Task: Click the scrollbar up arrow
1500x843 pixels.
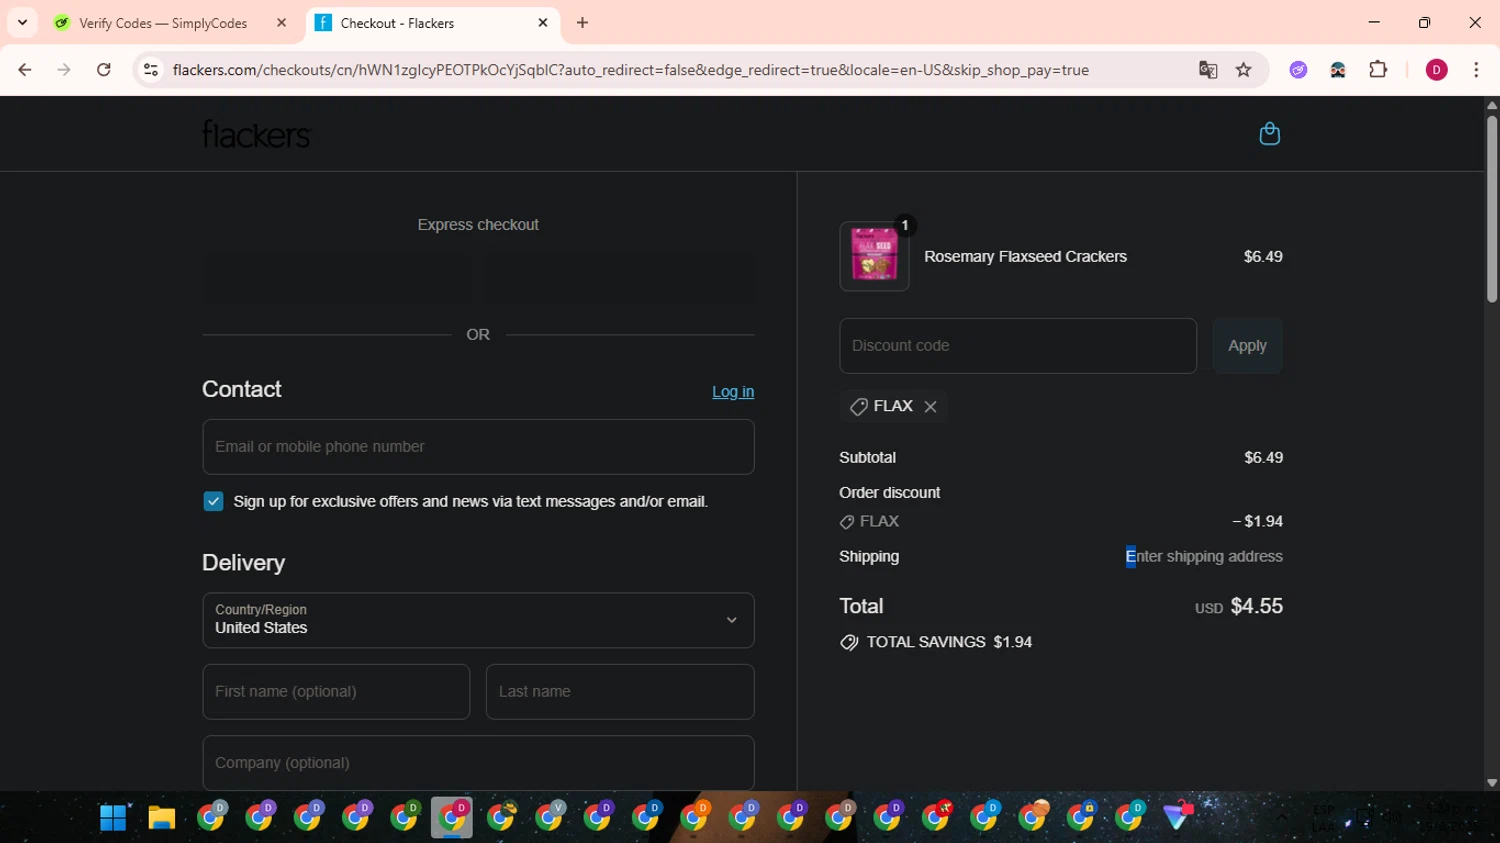Action: coord(1491,105)
